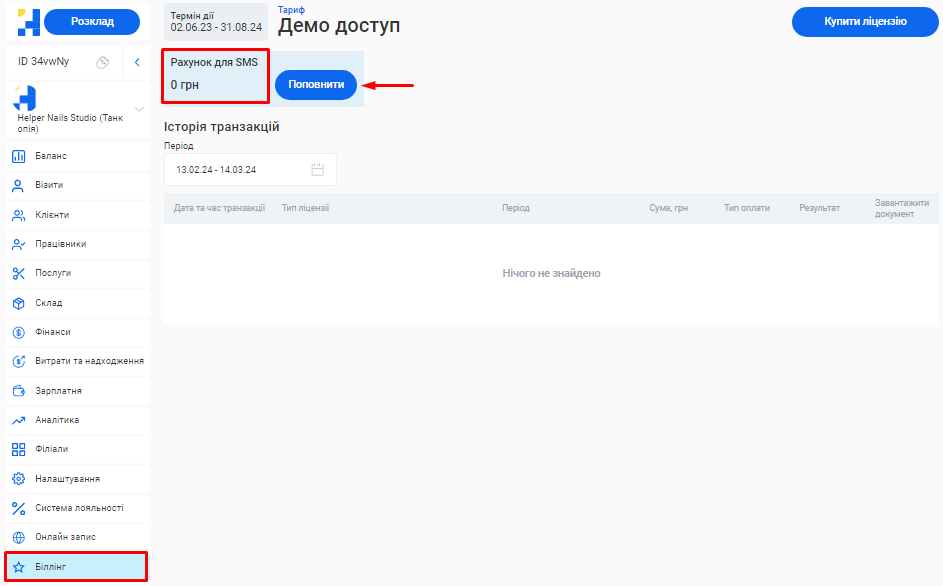
Task: Open Фінанси via the dollar icon
Action: click(x=17, y=331)
